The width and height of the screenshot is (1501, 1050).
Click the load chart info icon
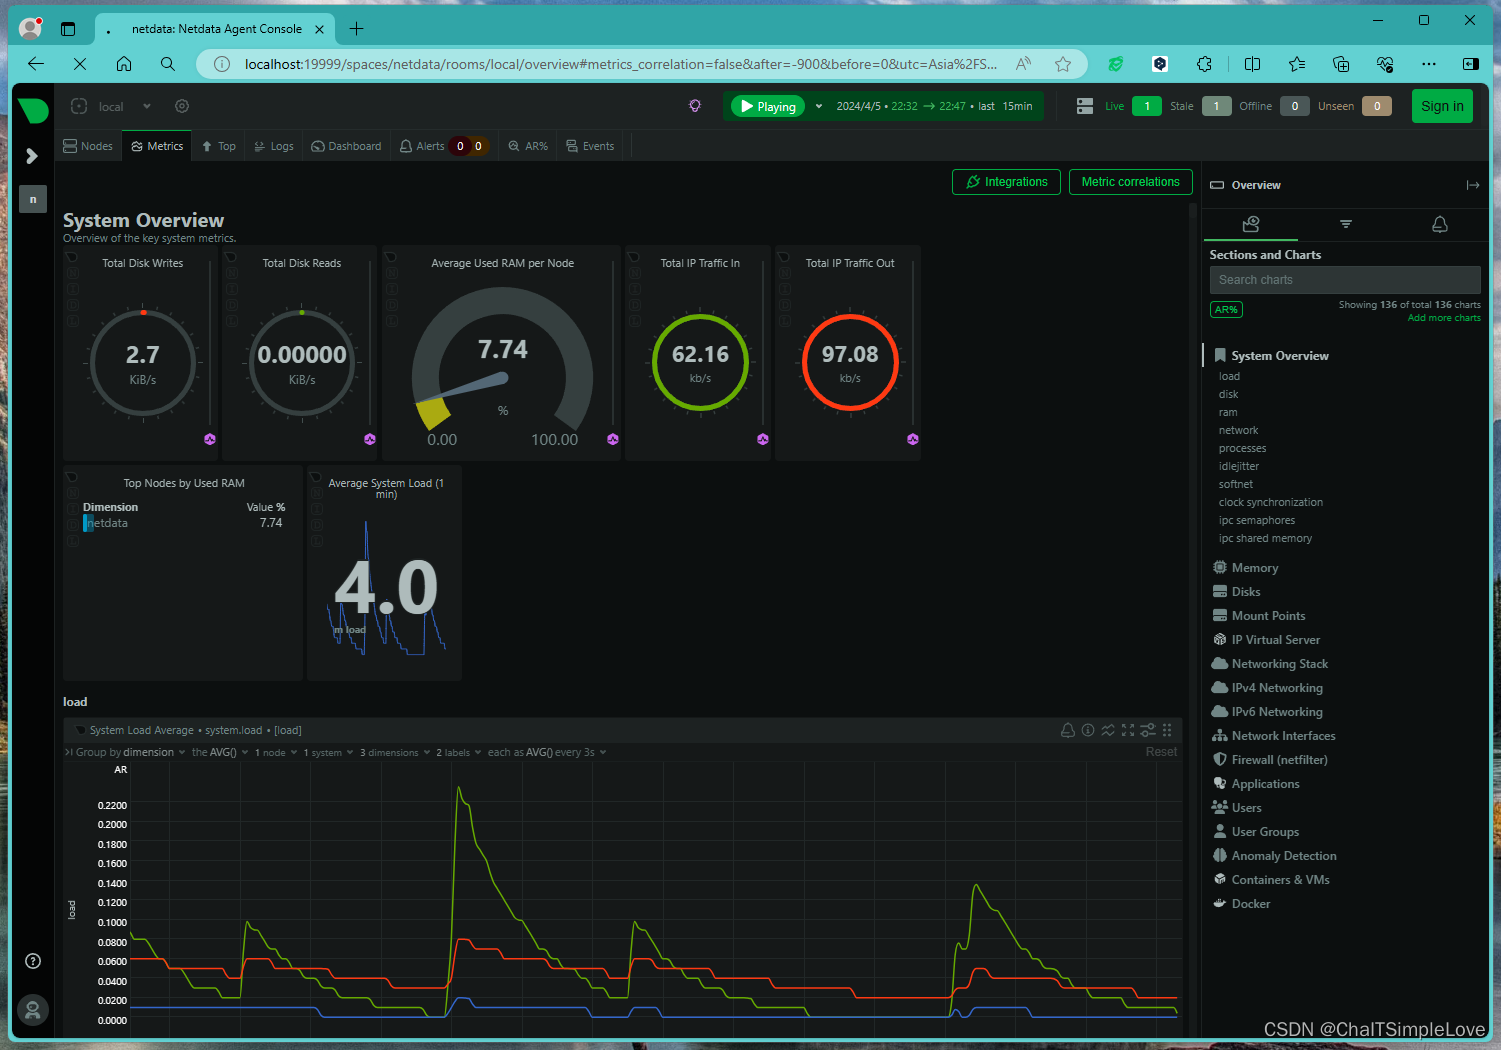point(1088,730)
